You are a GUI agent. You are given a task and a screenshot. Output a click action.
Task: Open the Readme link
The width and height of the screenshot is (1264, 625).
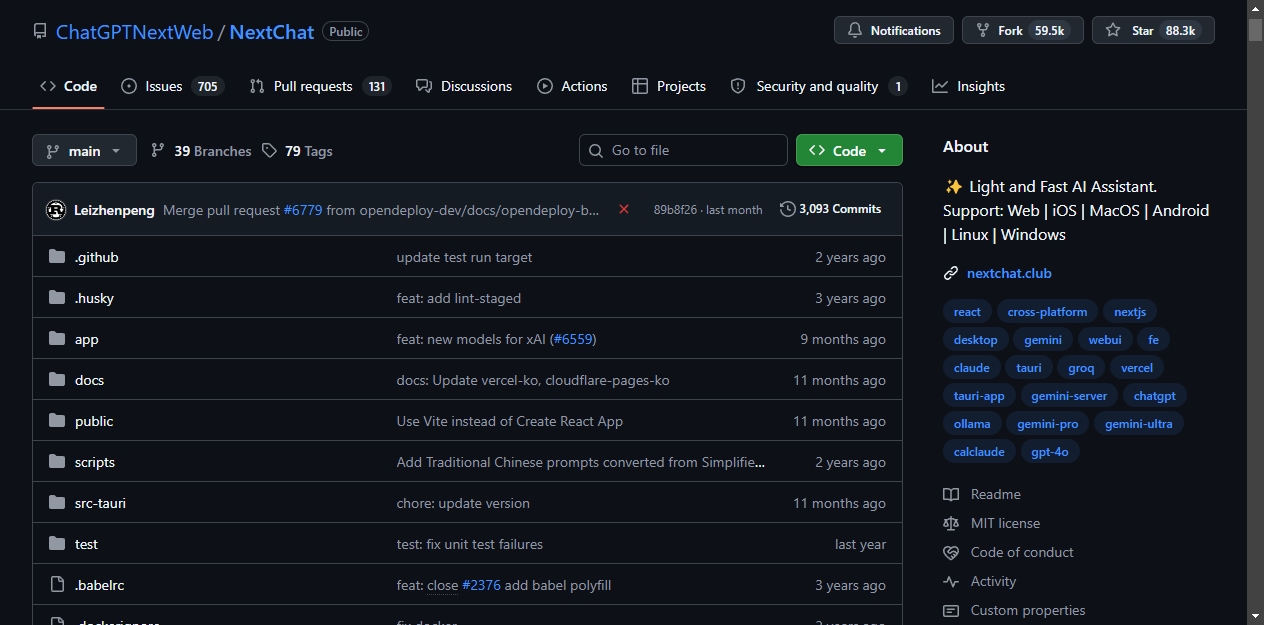(x=982, y=494)
